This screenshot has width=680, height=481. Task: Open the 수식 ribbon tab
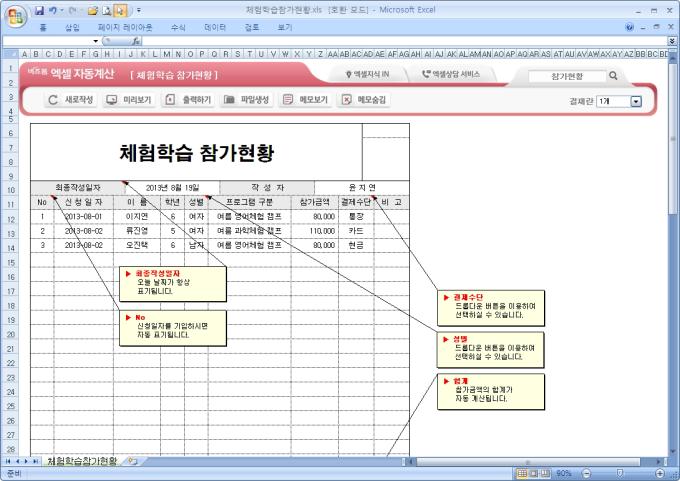pyautogui.click(x=178, y=27)
